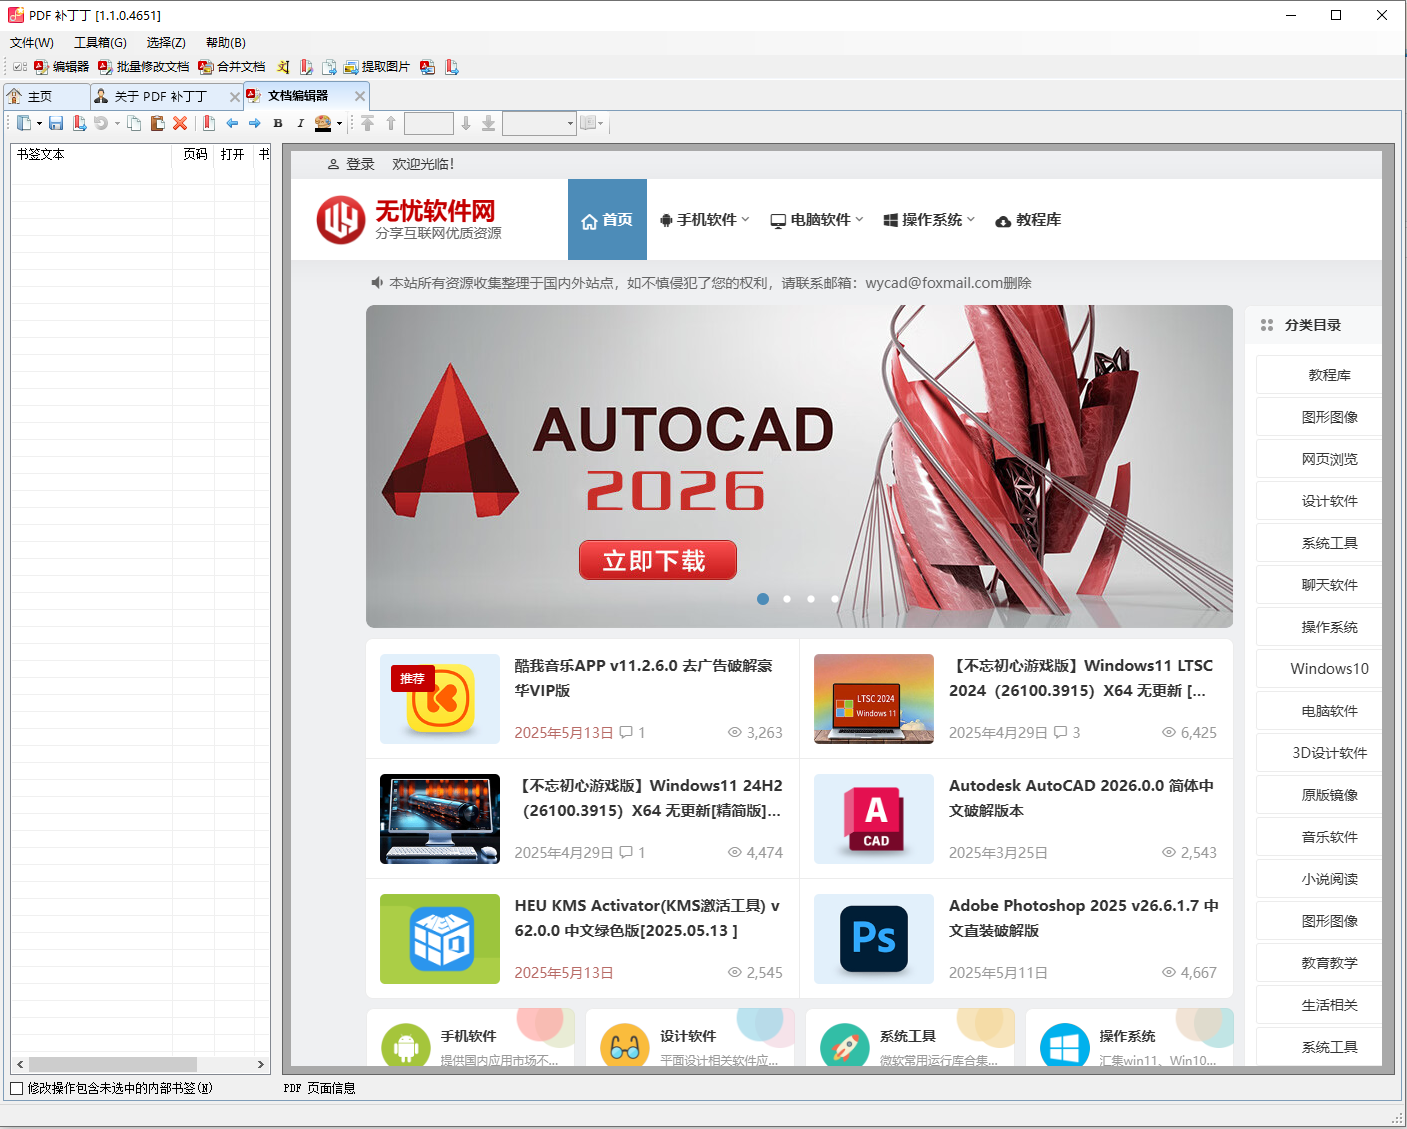Toggle bold formatting with the B icon
This screenshot has width=1407, height=1129.
pos(277,122)
